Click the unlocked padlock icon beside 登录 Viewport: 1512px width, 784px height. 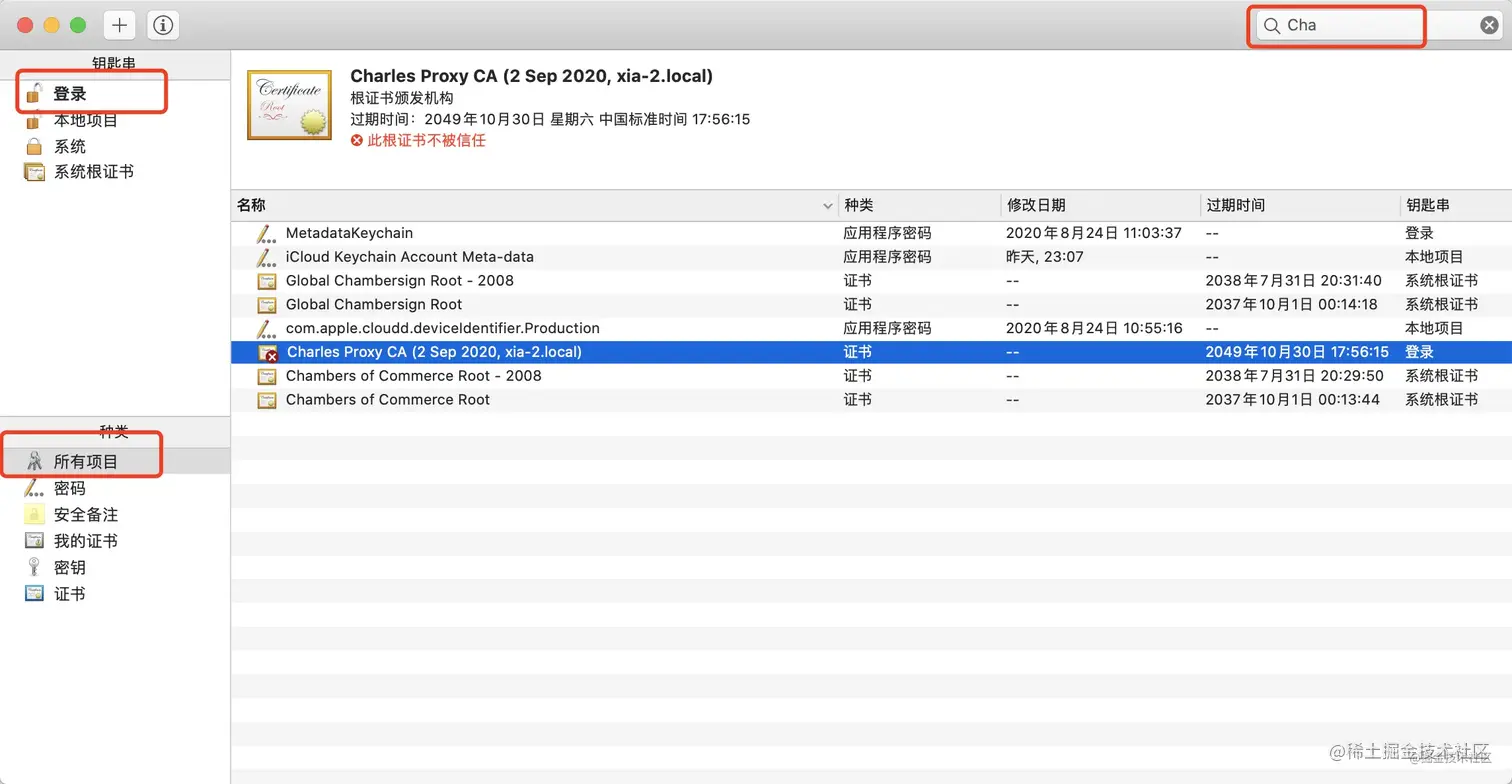tap(34, 93)
